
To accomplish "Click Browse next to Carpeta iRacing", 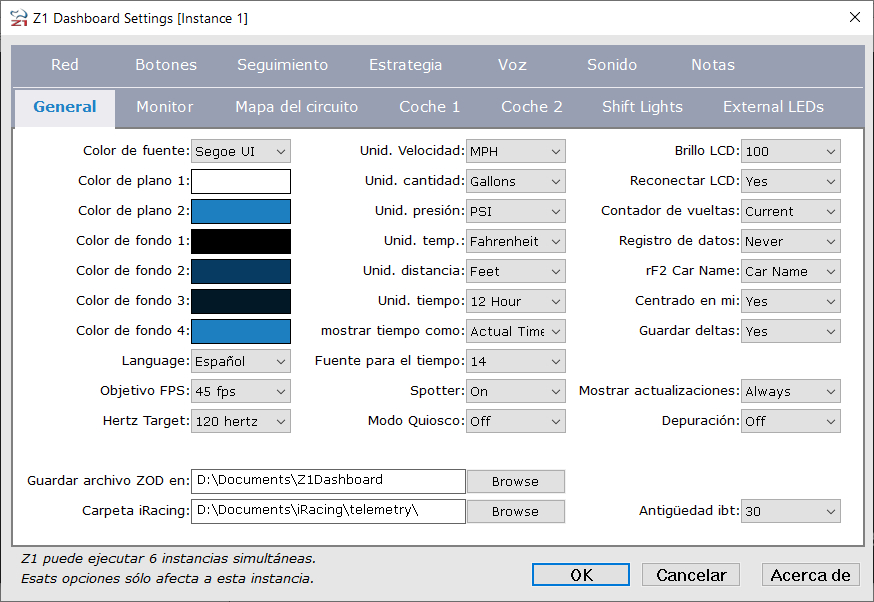I will point(515,511).
